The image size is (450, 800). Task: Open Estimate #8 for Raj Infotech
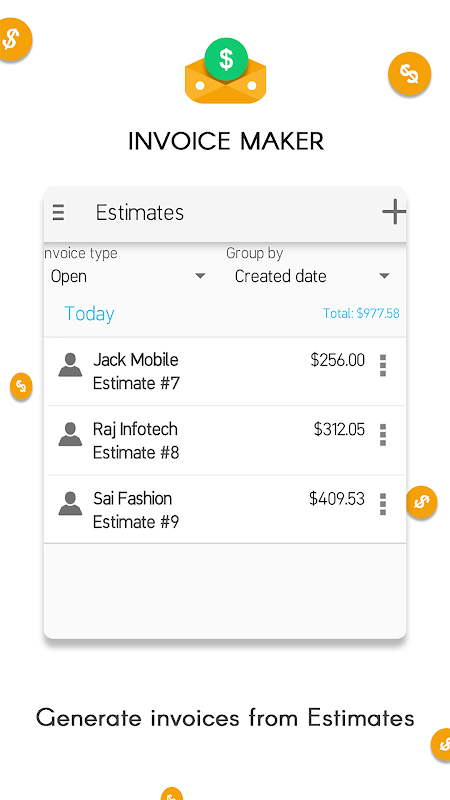224,441
